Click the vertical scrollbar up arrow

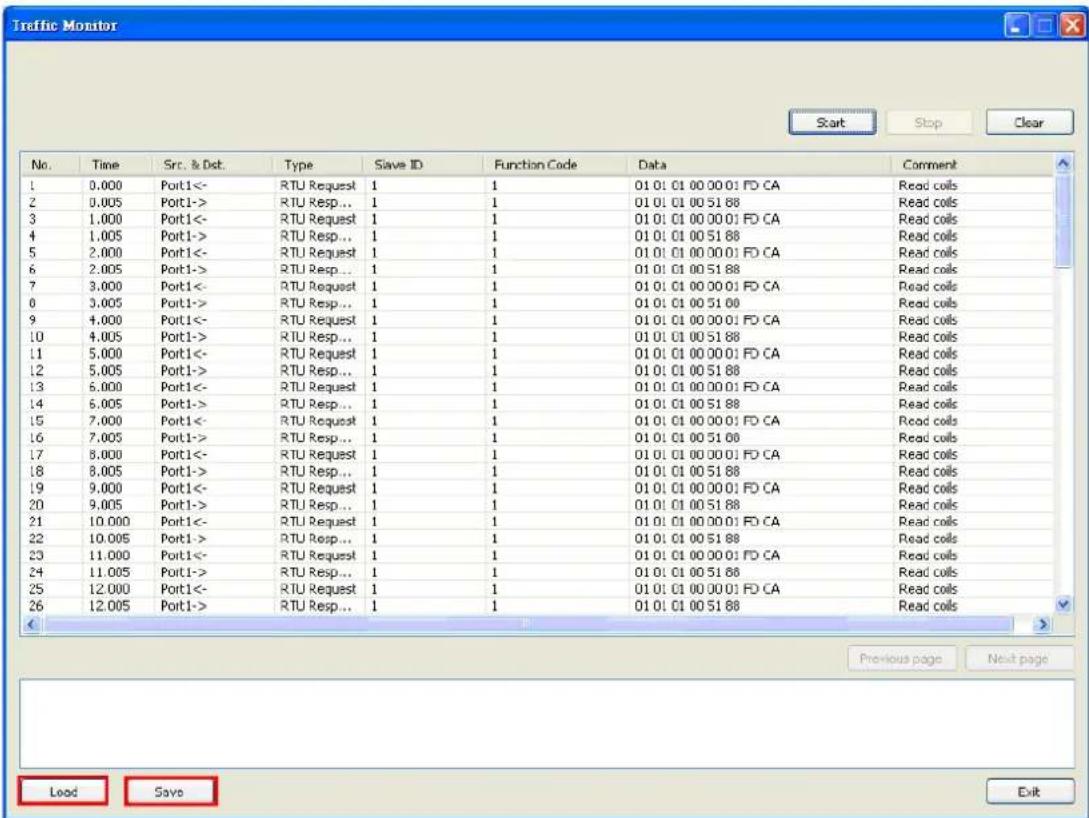[1063, 164]
